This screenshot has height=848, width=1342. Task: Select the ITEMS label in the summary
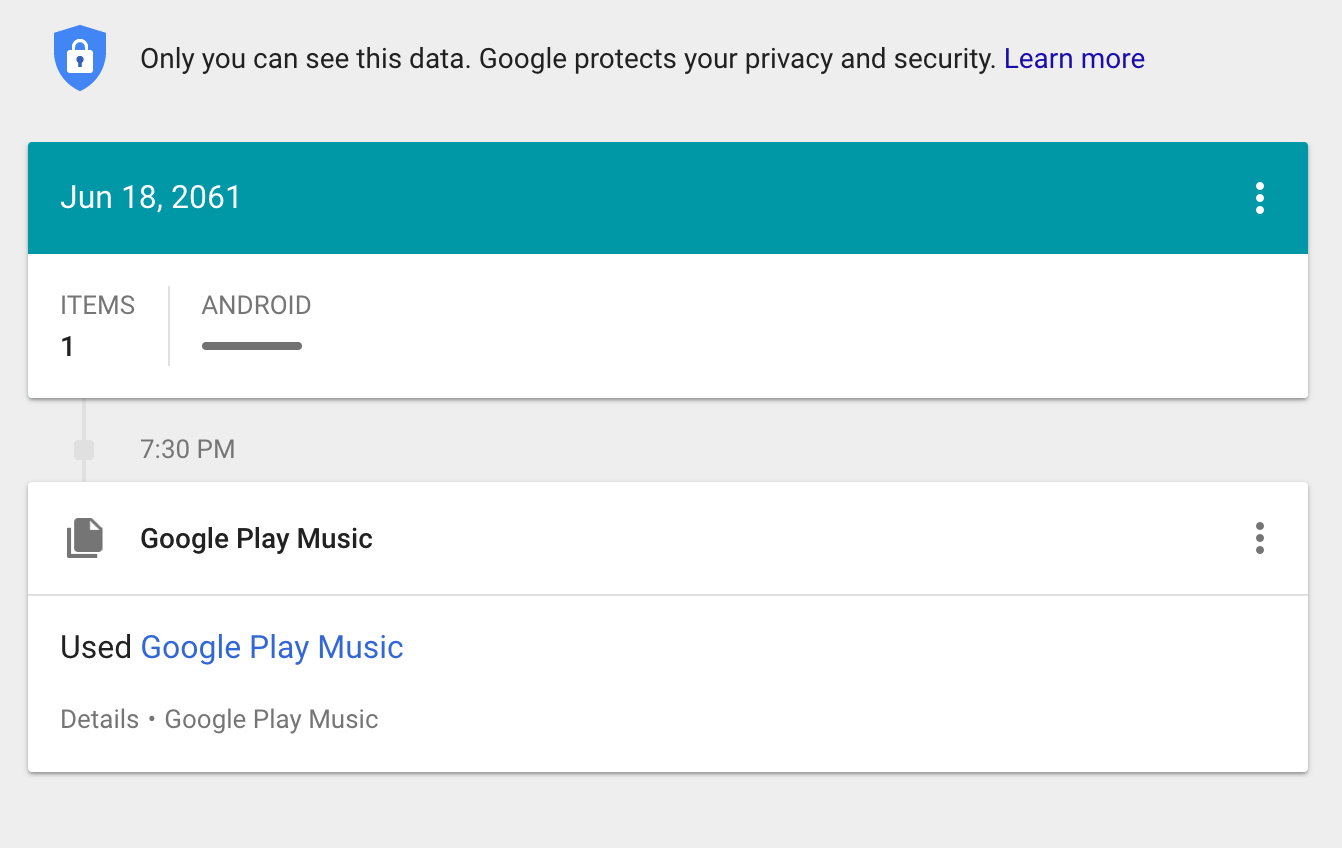pos(98,305)
